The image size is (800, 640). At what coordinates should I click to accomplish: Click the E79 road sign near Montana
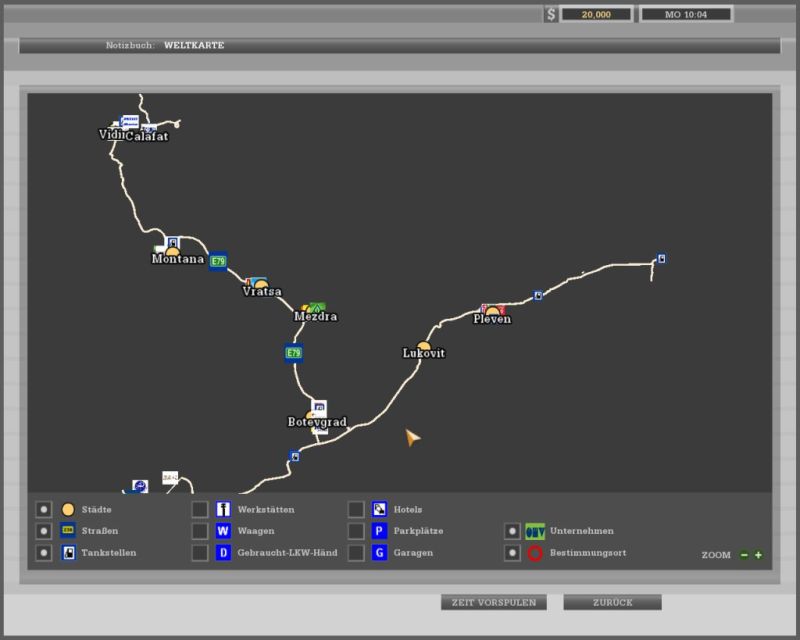[217, 262]
